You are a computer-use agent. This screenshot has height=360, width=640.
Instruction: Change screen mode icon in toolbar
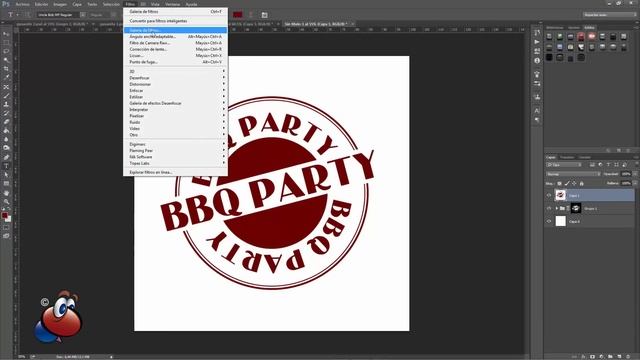coord(6,236)
